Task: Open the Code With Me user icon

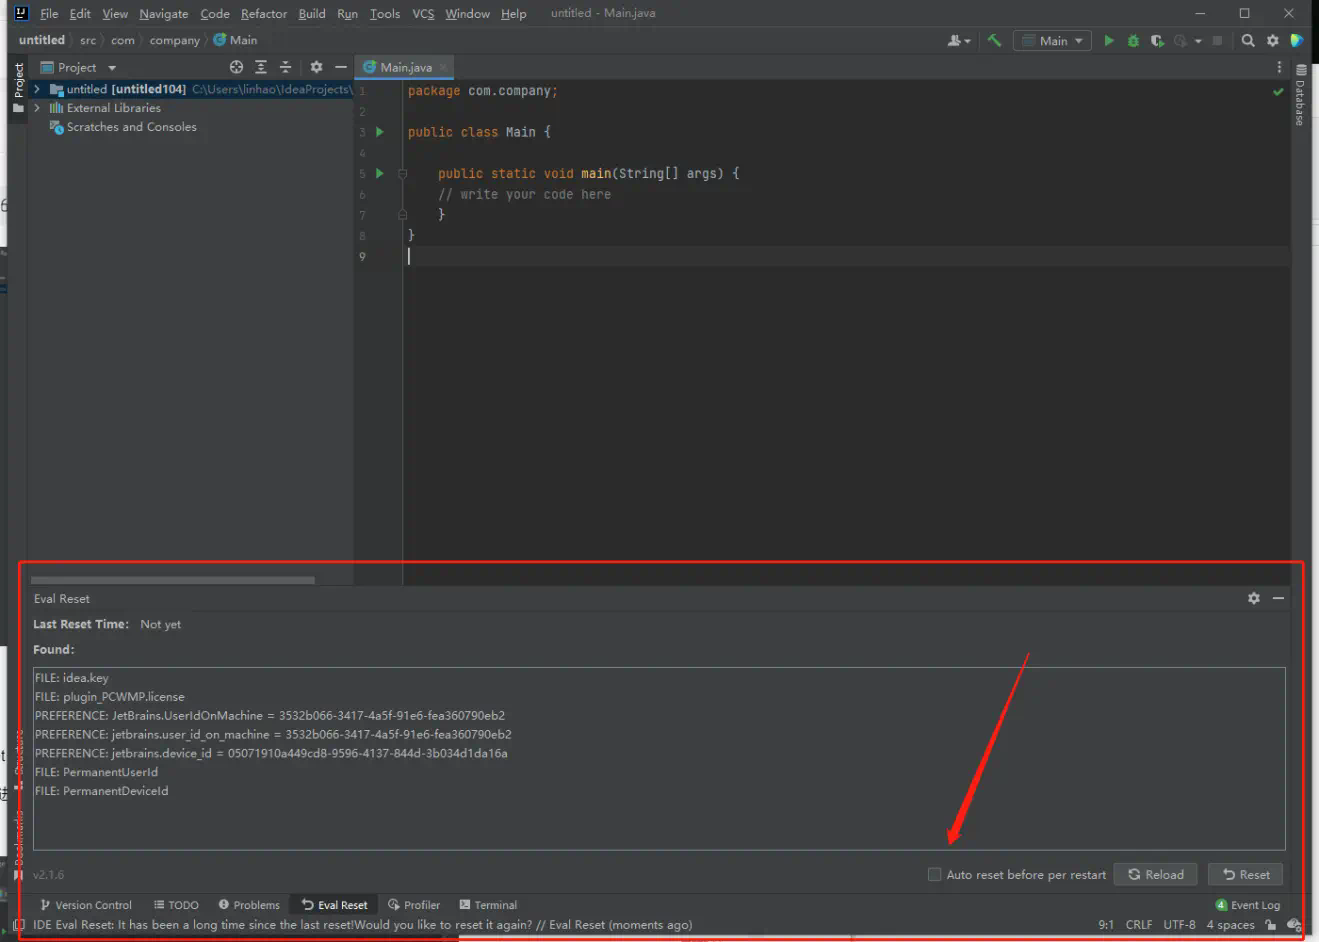Action: click(x=958, y=41)
